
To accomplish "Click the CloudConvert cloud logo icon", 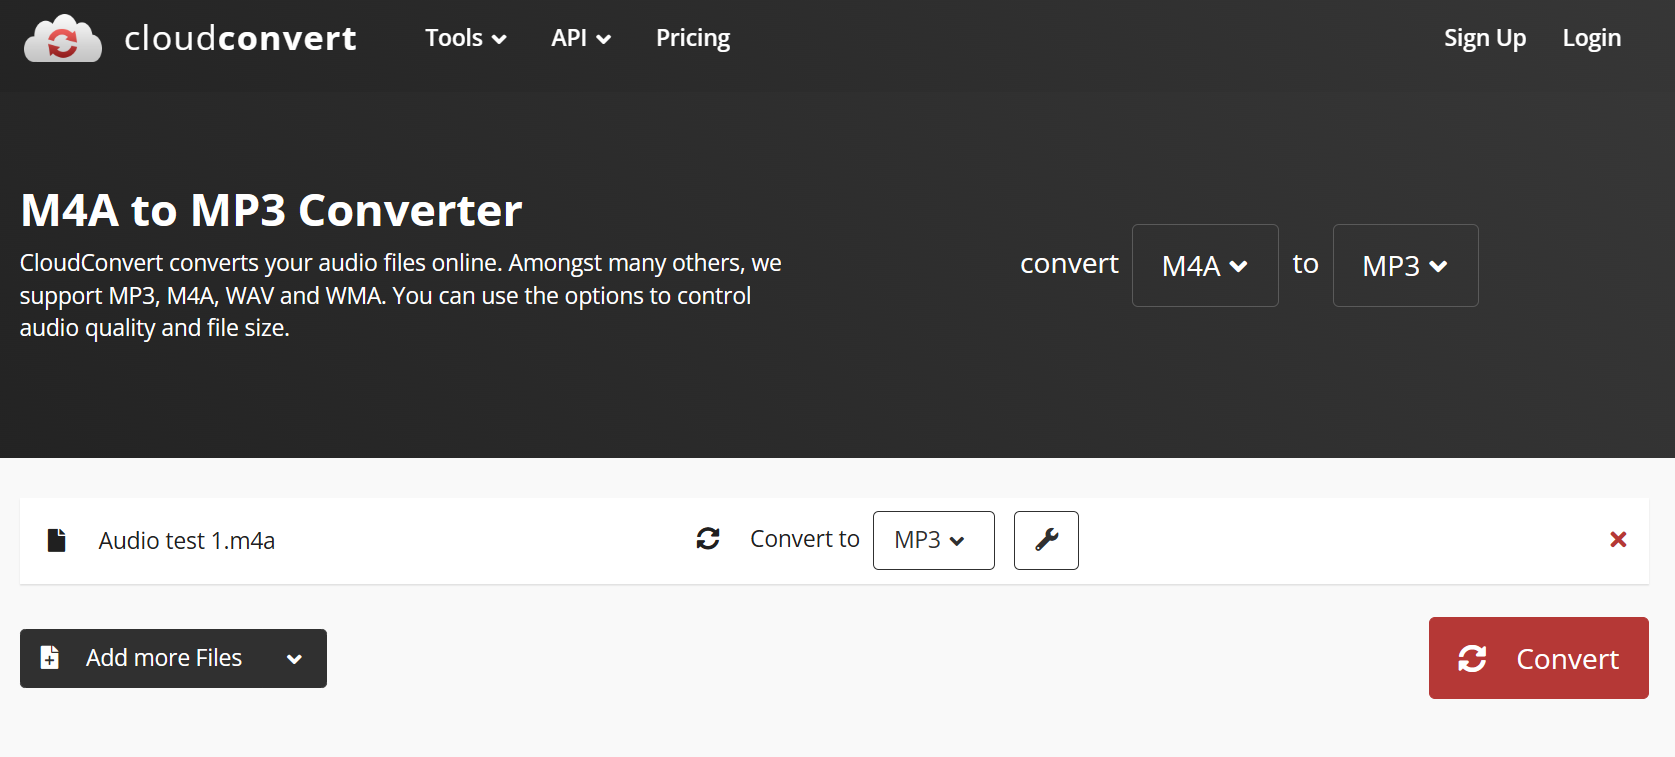I will point(62,39).
